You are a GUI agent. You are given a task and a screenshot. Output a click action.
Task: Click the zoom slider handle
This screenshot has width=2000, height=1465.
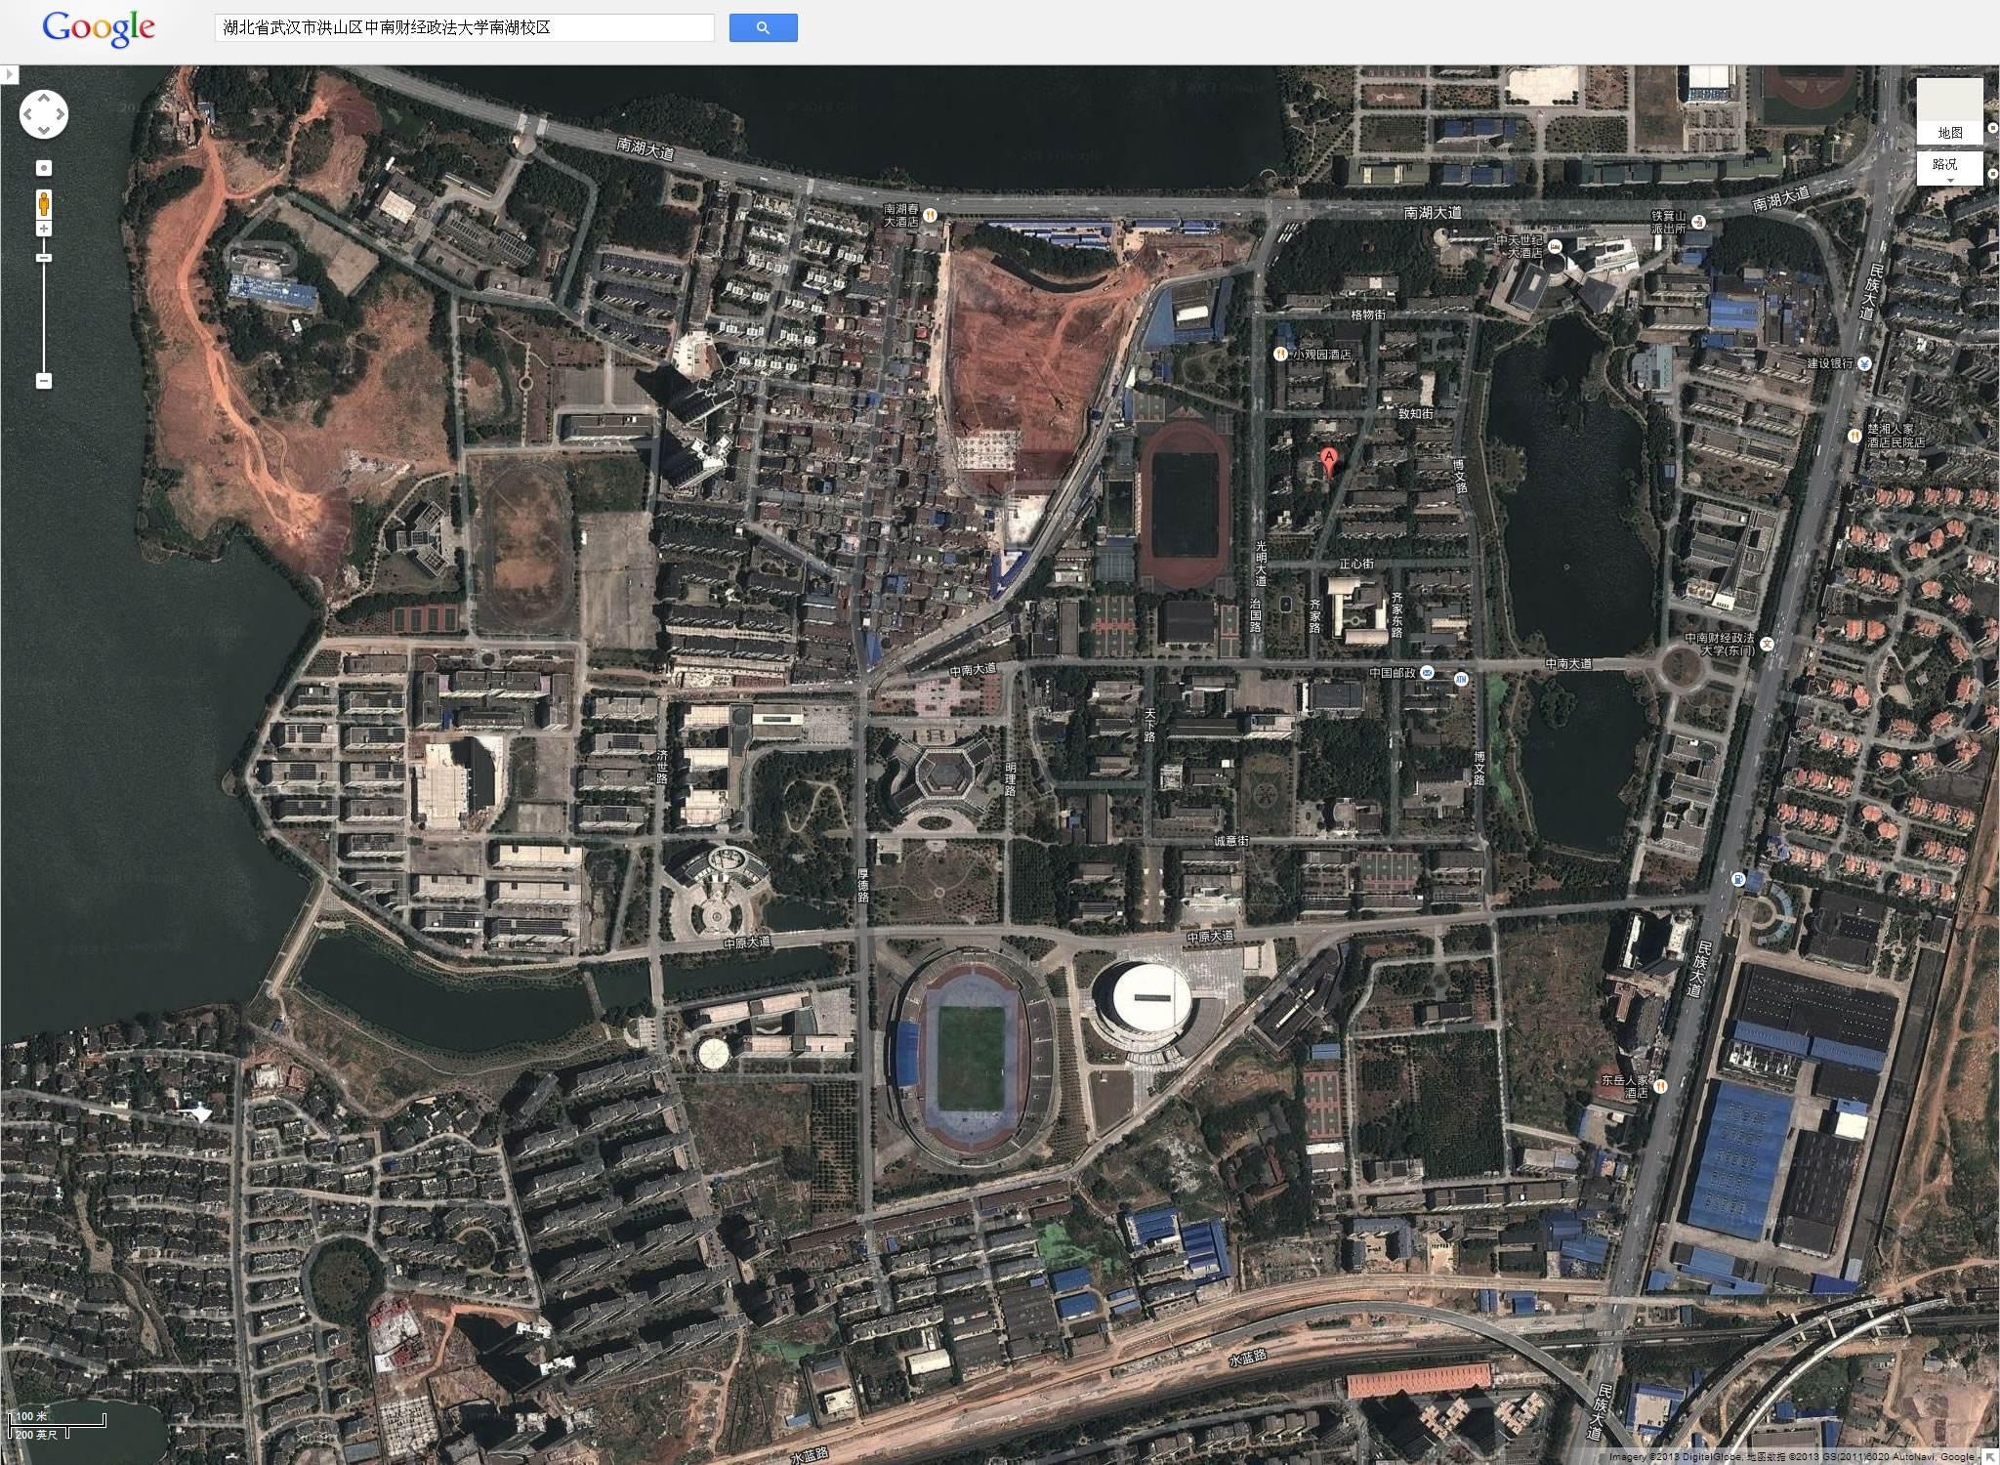pos(44,258)
